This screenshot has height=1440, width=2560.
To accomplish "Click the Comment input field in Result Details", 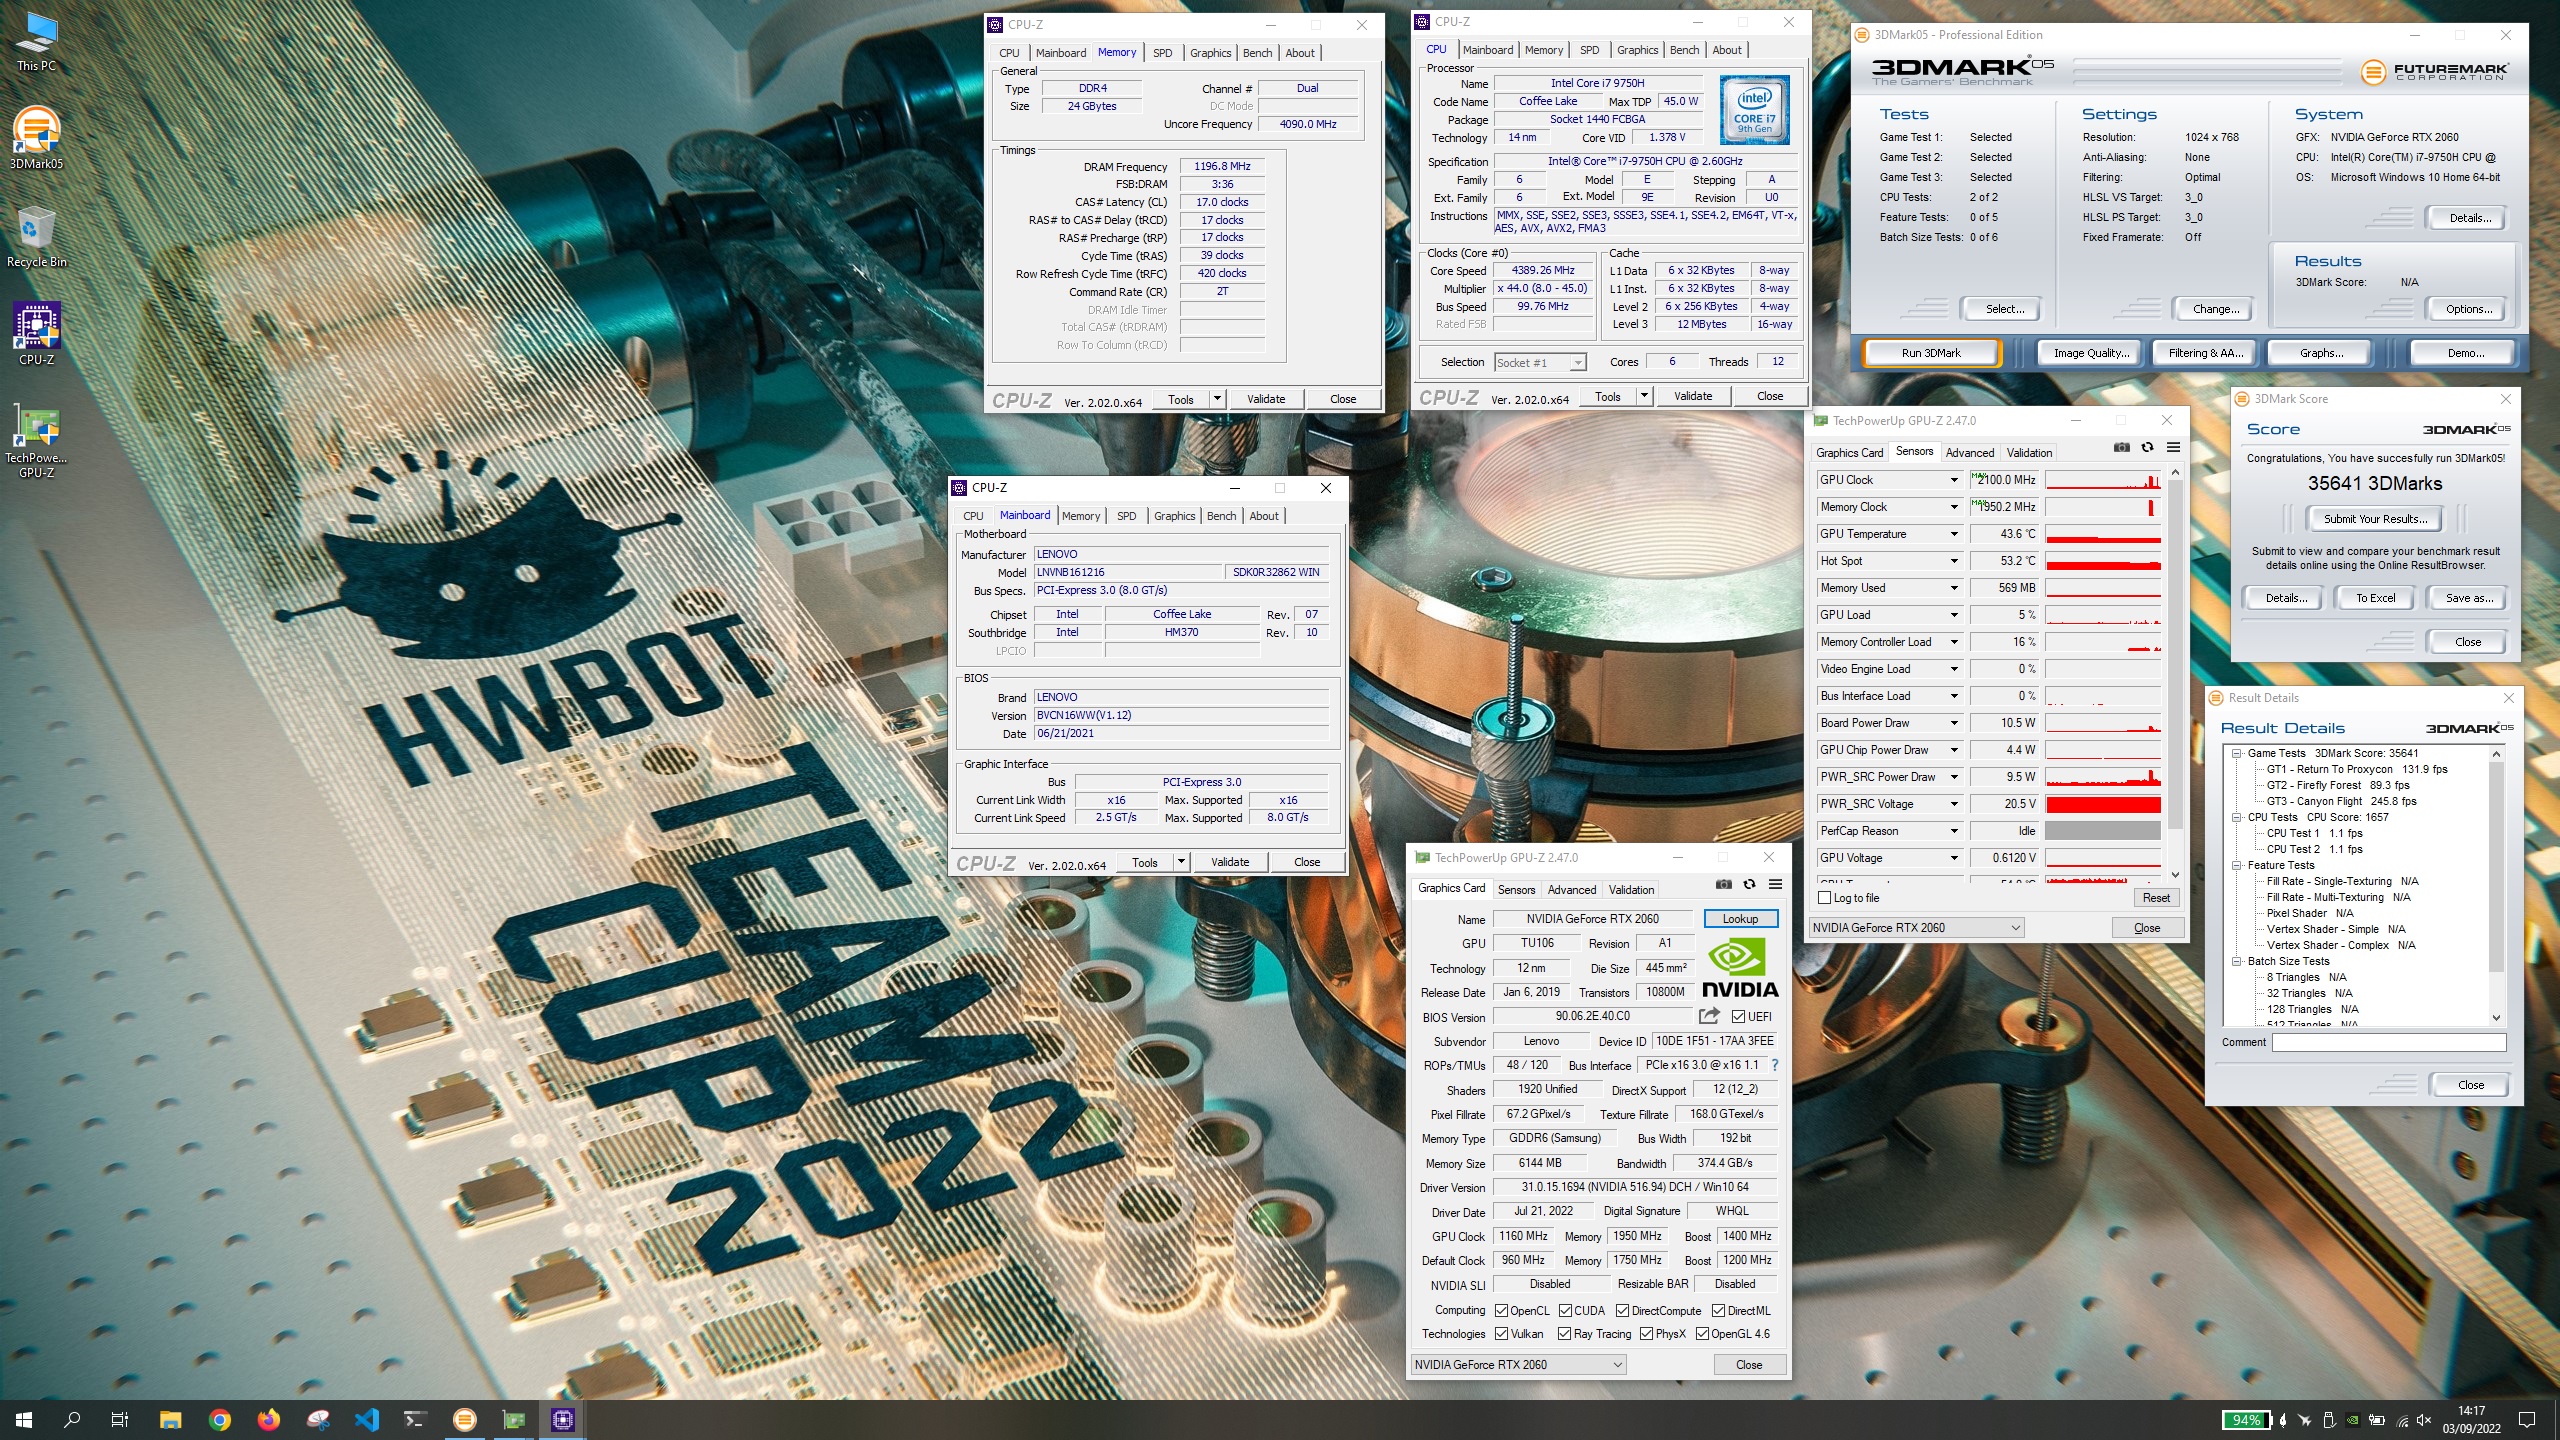I will pos(2388,1042).
